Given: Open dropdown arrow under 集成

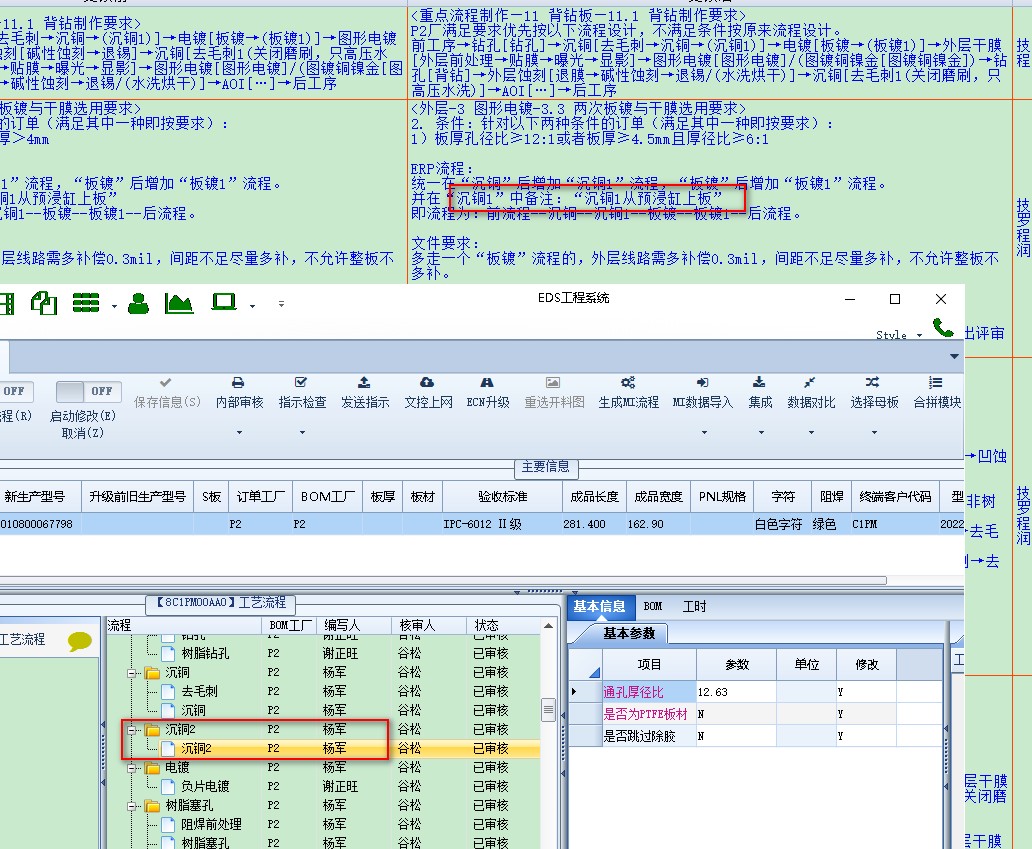Looking at the screenshot, I should pyautogui.click(x=761, y=432).
